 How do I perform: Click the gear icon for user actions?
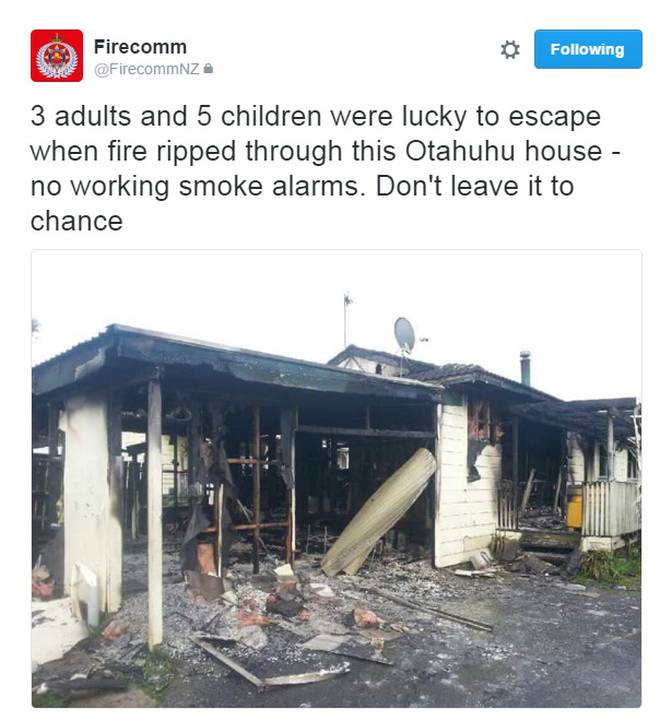pos(510,50)
